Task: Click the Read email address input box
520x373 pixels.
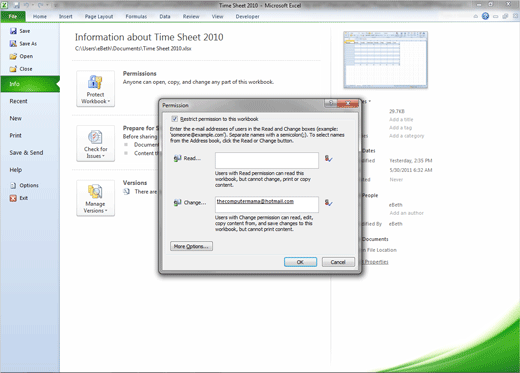Action: point(267,160)
